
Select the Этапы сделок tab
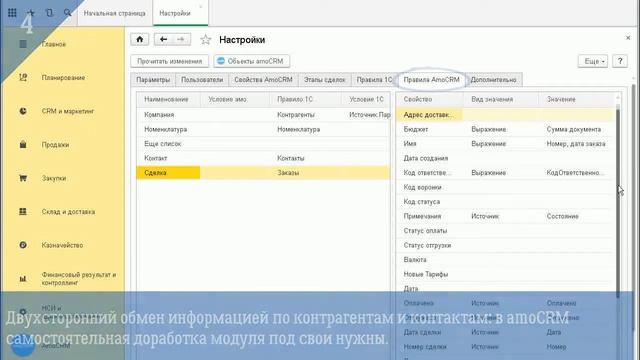(x=324, y=80)
